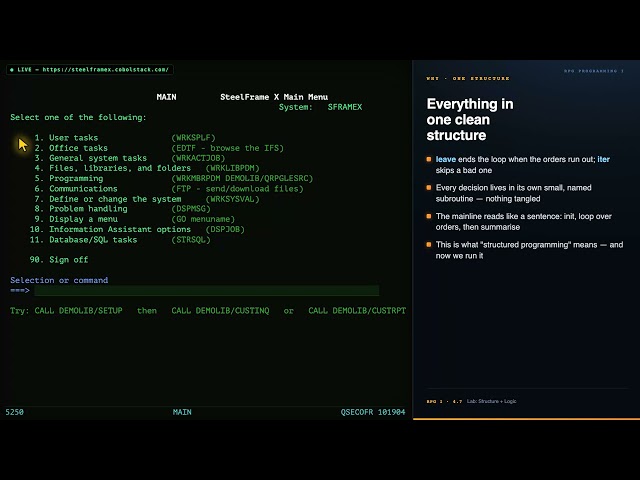Click the ===> command prompt arrow
The image size is (640, 480).
[x=20, y=290]
